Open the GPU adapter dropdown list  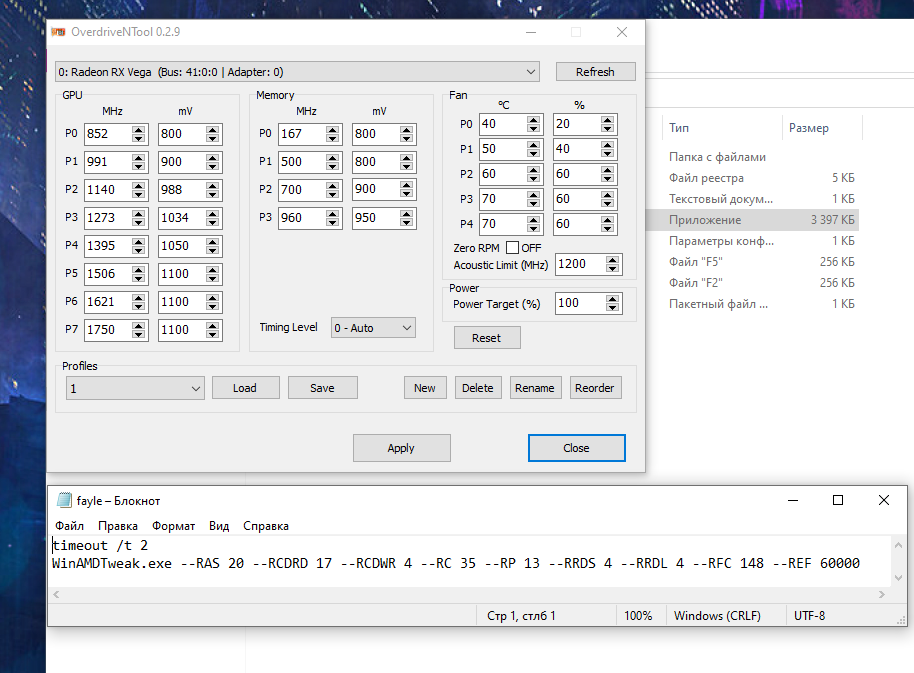click(297, 72)
